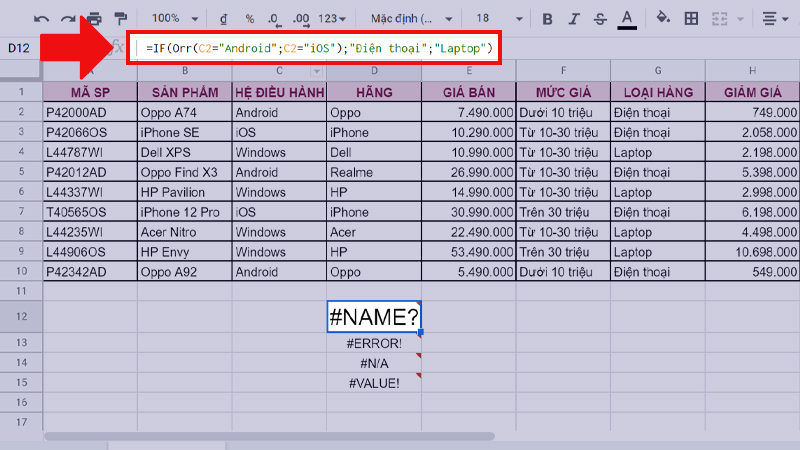The height and width of the screenshot is (450, 800).
Task: Toggle italic text formatting
Action: [x=573, y=19]
